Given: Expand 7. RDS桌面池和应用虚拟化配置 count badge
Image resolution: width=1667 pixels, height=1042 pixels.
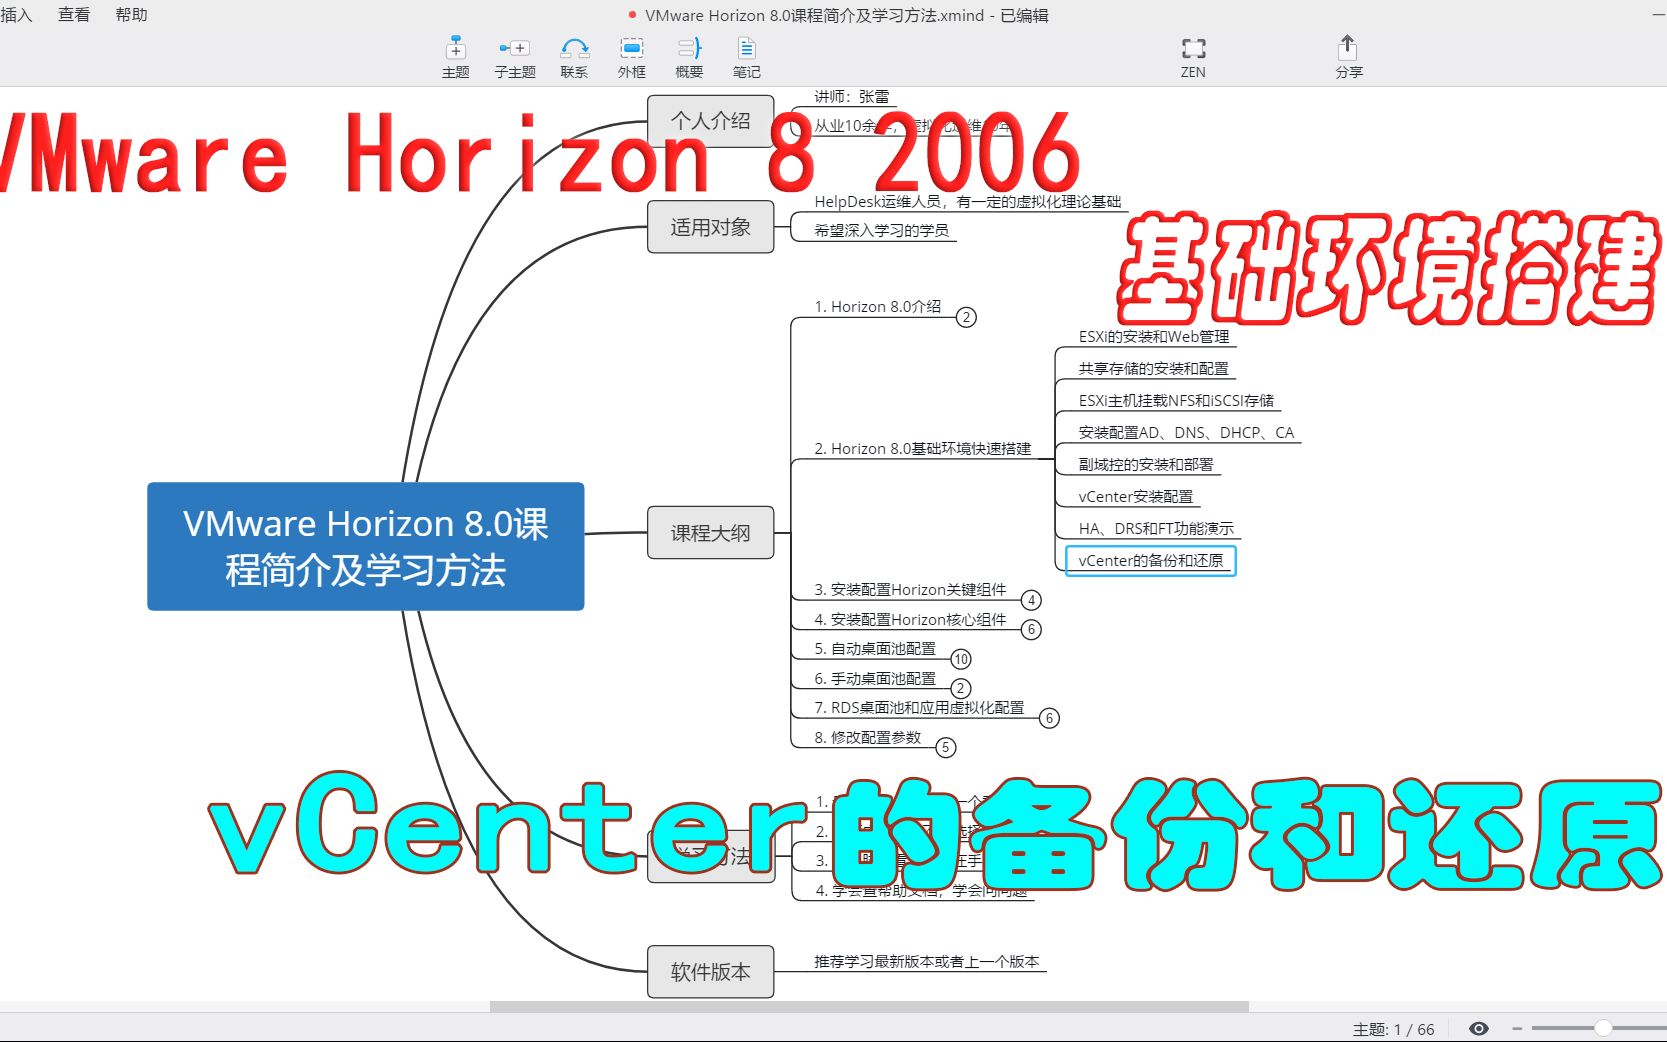Looking at the screenshot, I should coord(1049,718).
